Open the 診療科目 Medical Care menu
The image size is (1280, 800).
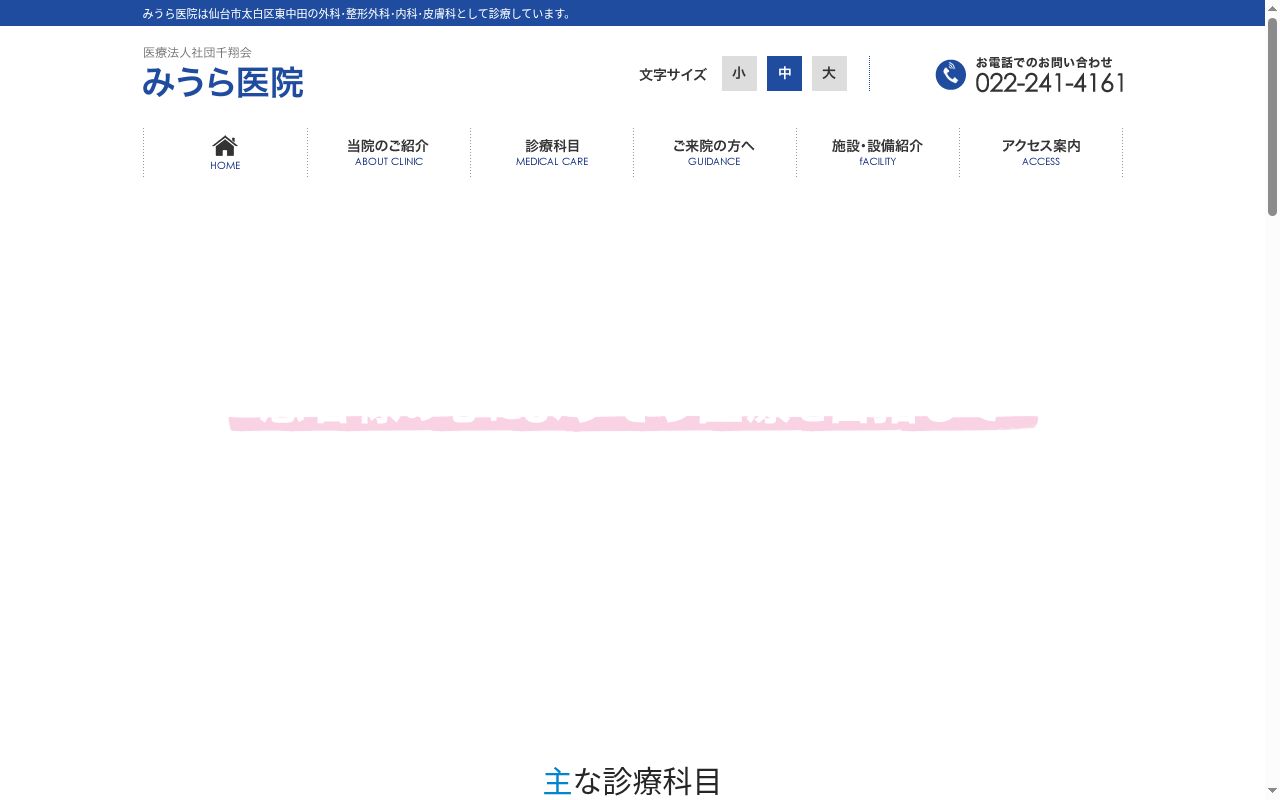pyautogui.click(x=552, y=153)
